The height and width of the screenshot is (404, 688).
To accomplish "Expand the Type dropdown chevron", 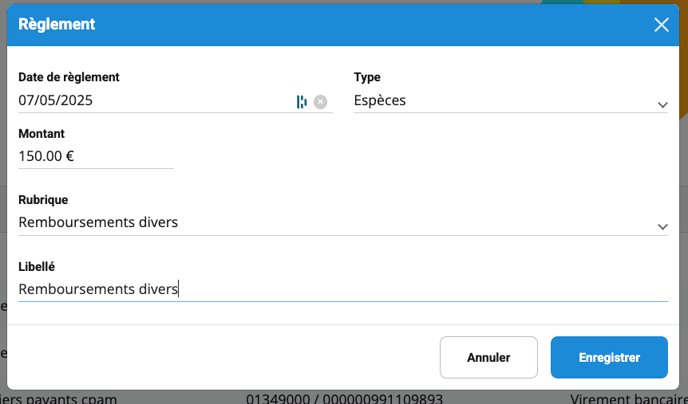I will pyautogui.click(x=662, y=105).
